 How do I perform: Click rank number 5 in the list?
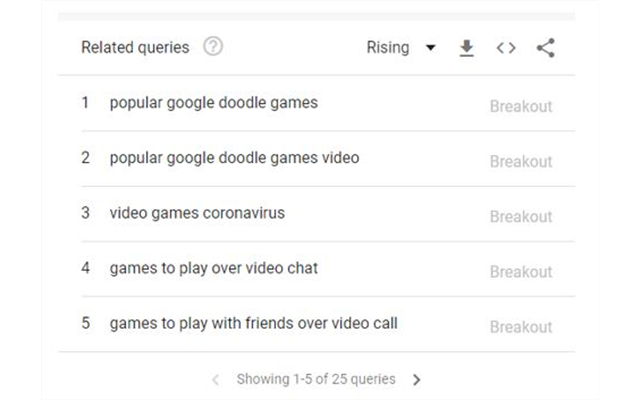click(86, 323)
